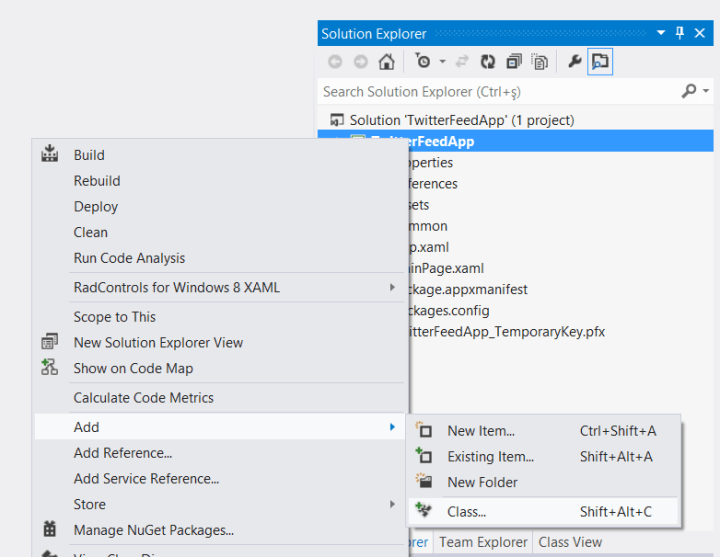Select Manage NuGet Packages... menu entry

click(153, 530)
